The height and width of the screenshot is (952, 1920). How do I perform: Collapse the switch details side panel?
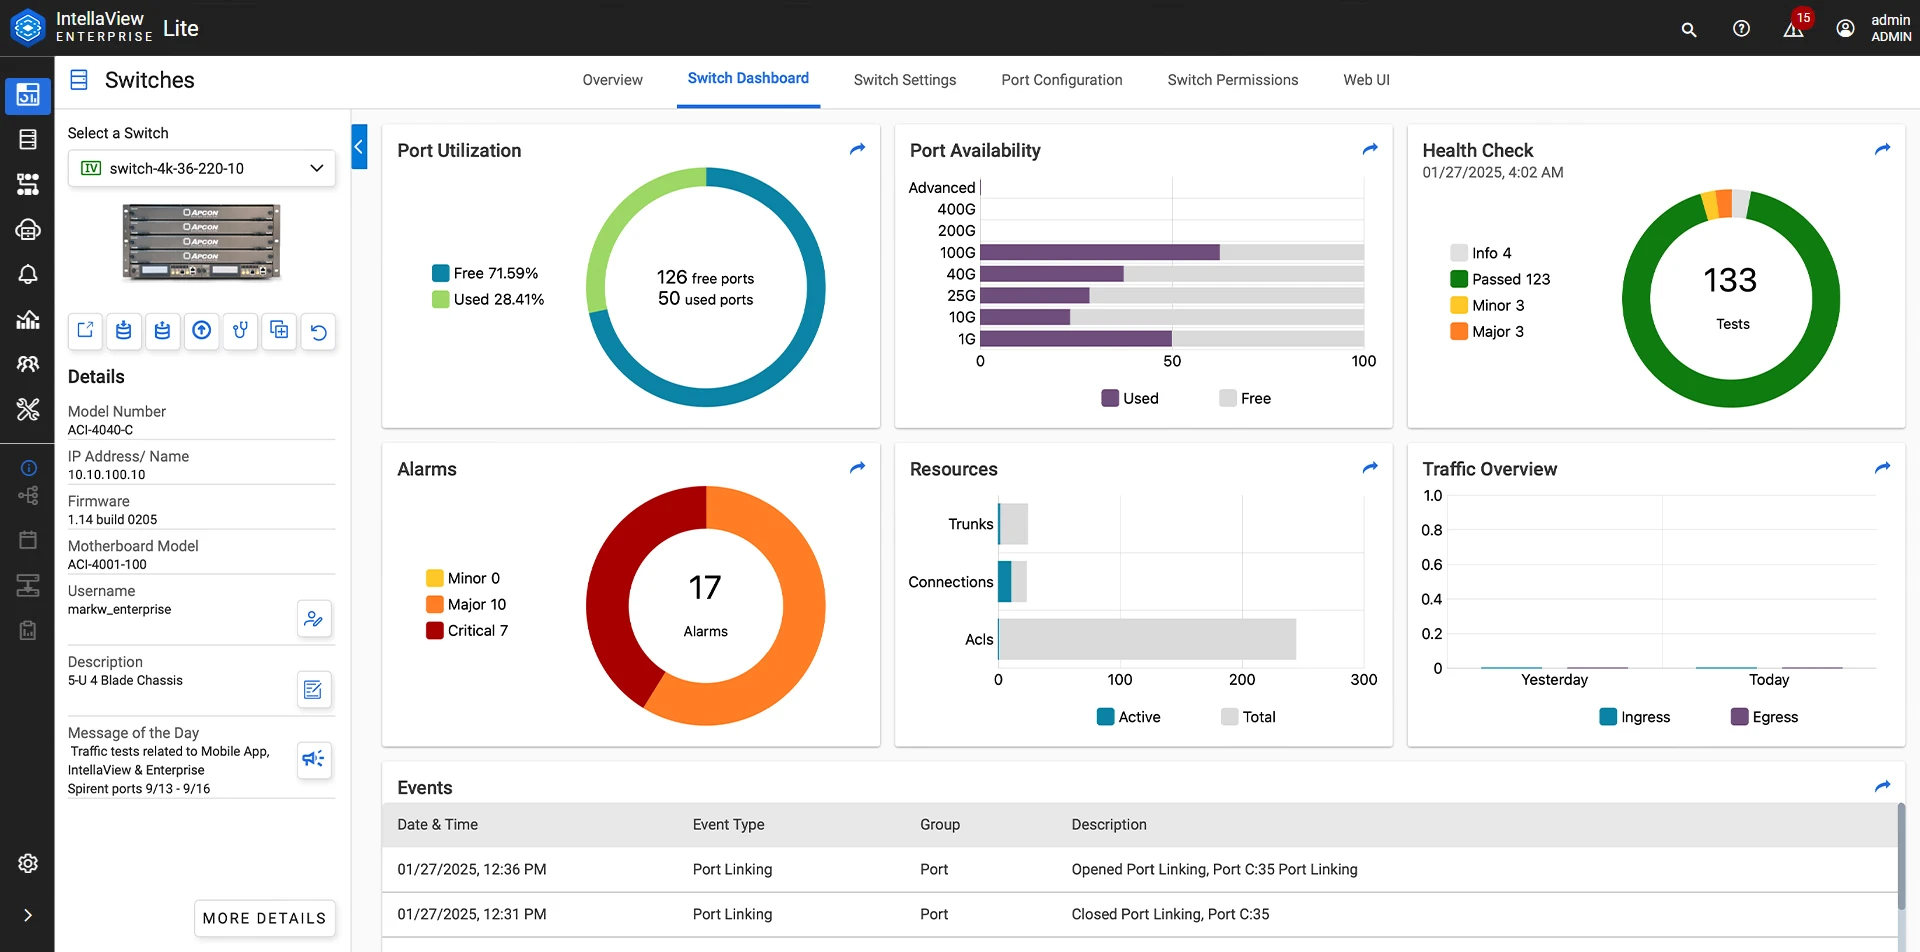(359, 147)
